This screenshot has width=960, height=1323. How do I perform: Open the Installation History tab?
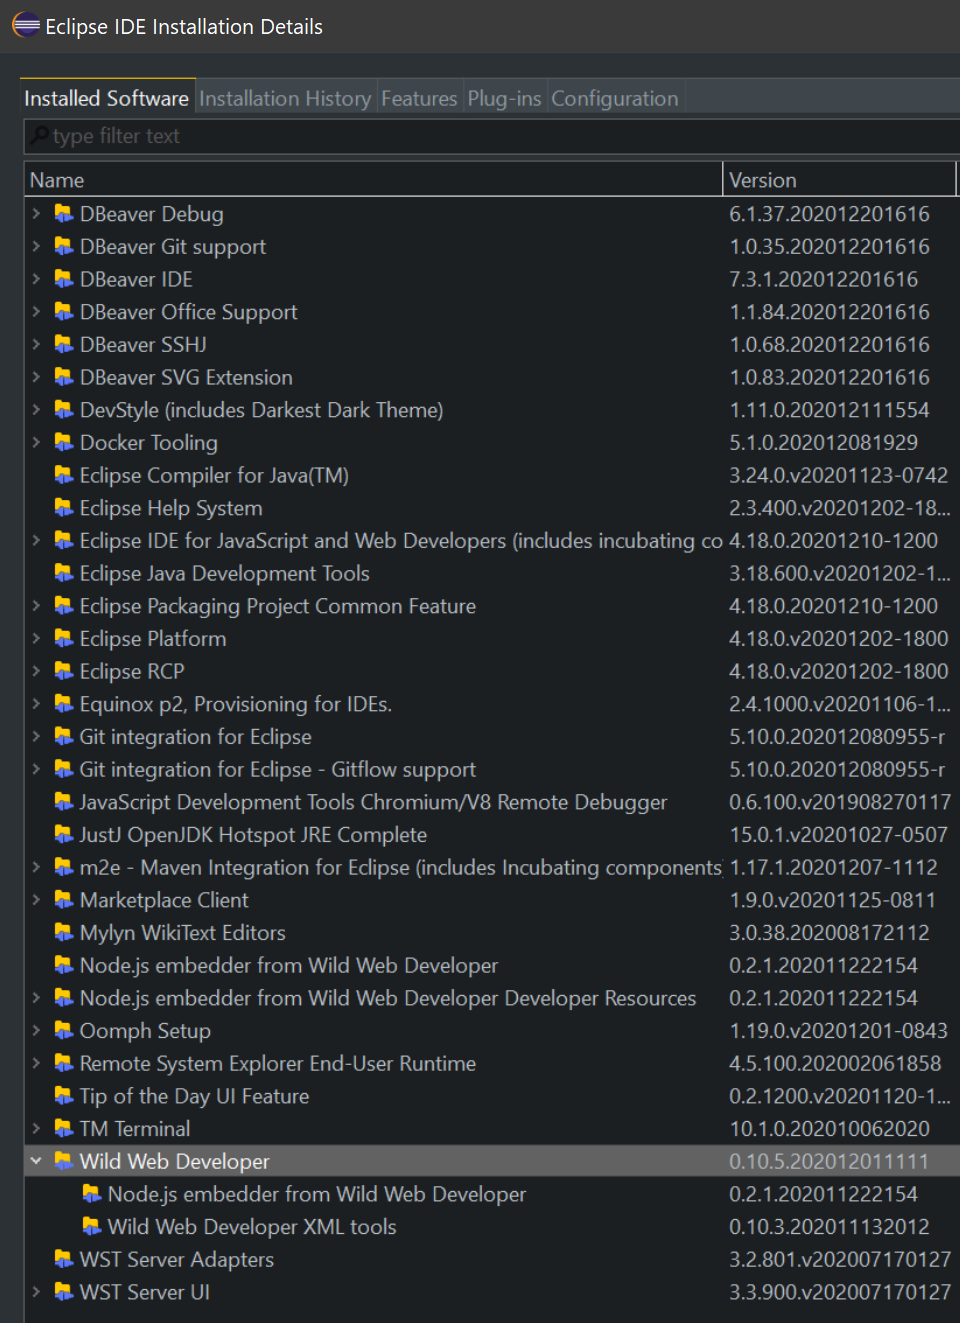pos(284,98)
